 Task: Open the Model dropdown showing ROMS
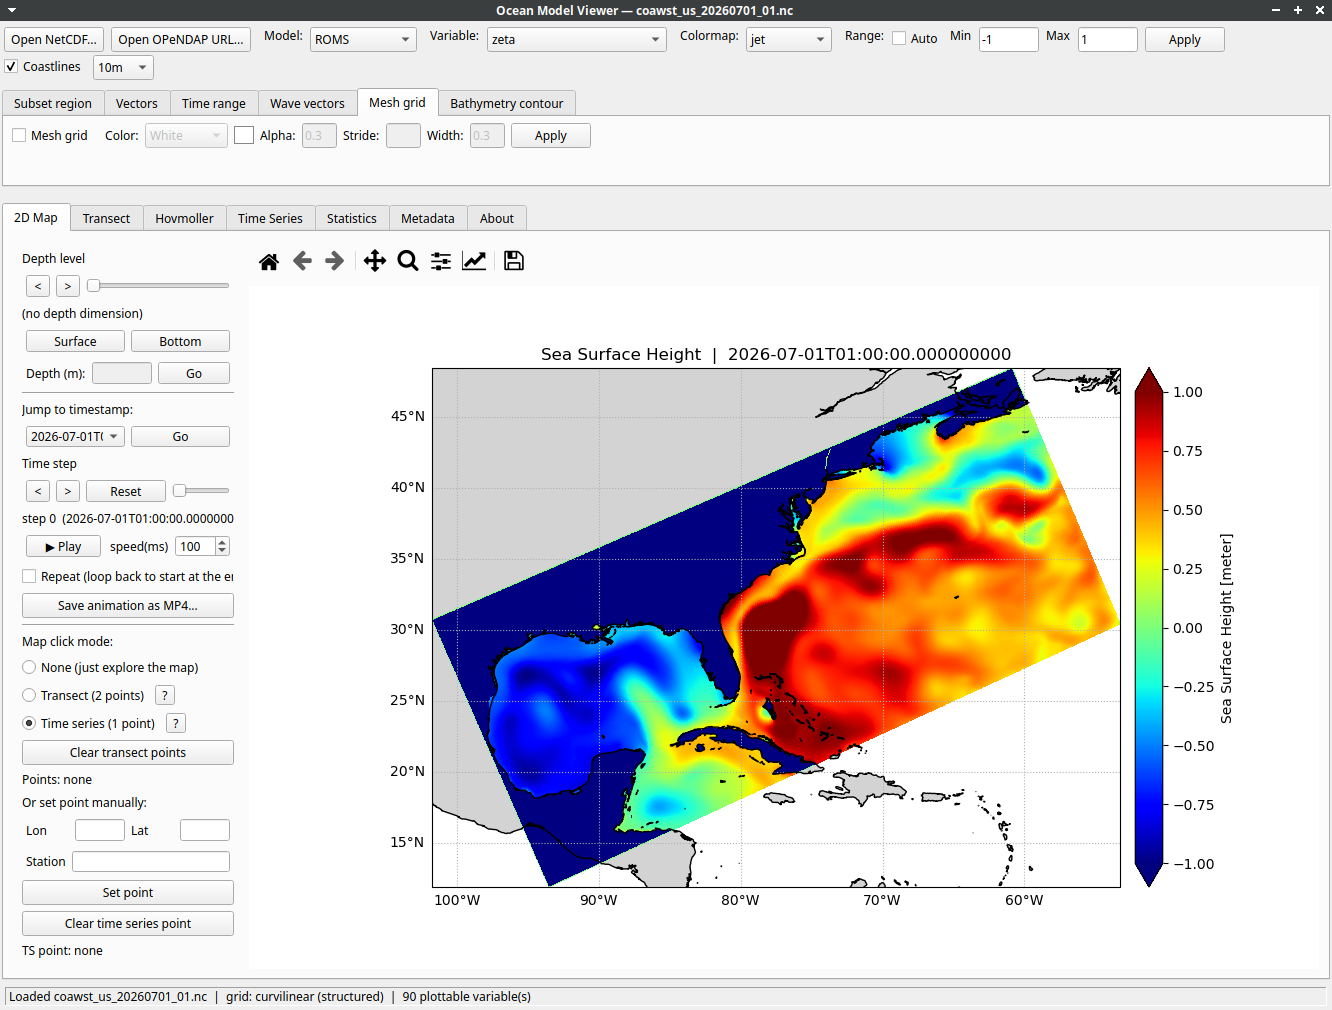tap(363, 39)
